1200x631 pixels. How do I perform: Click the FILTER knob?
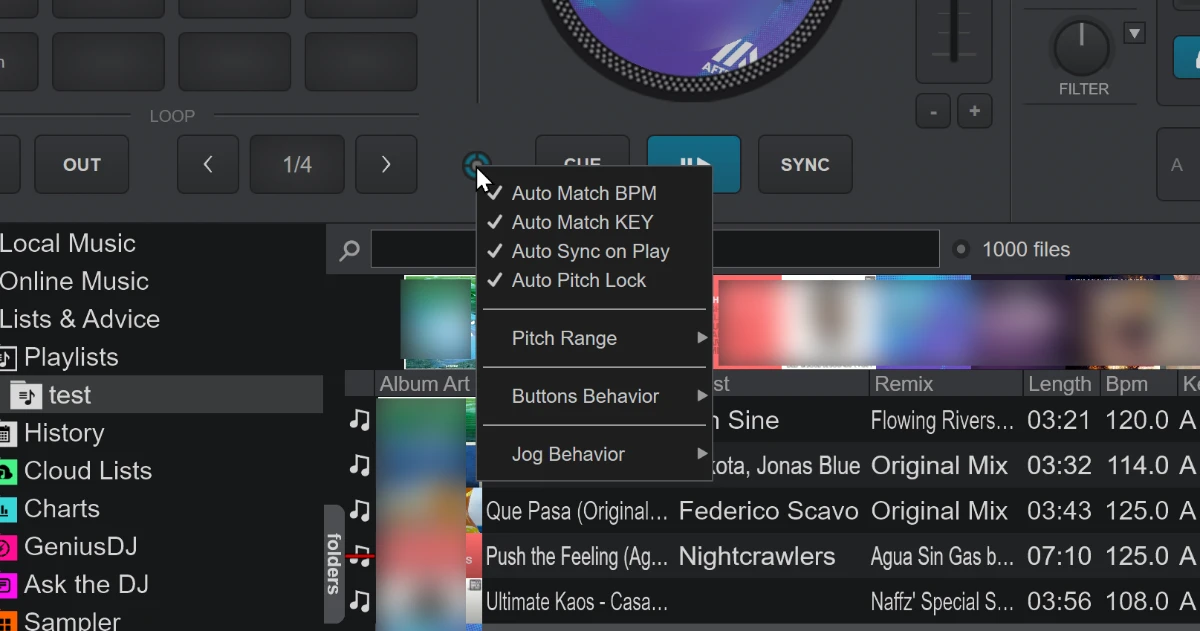point(1082,47)
